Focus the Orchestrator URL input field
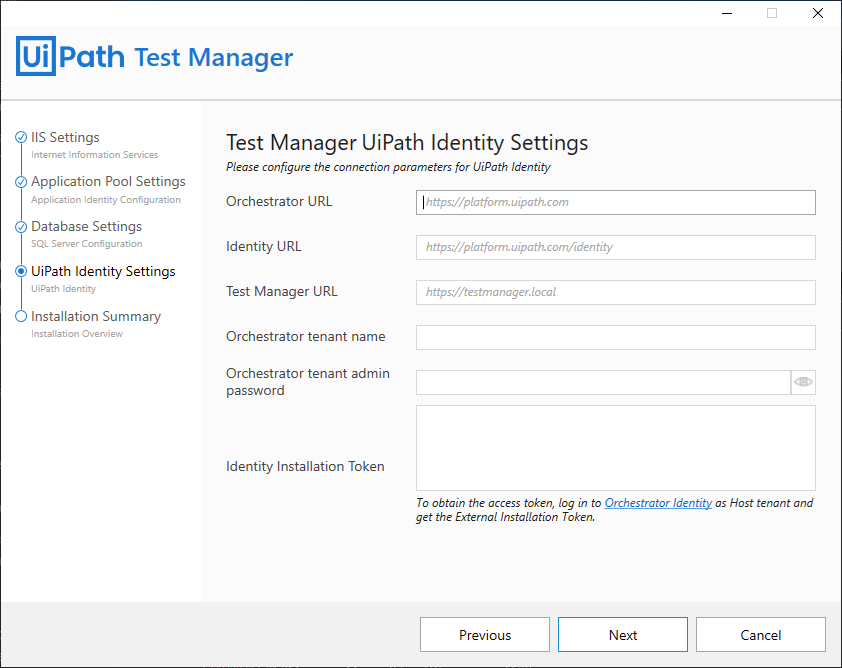Viewport: 842px width, 668px height. click(x=615, y=202)
